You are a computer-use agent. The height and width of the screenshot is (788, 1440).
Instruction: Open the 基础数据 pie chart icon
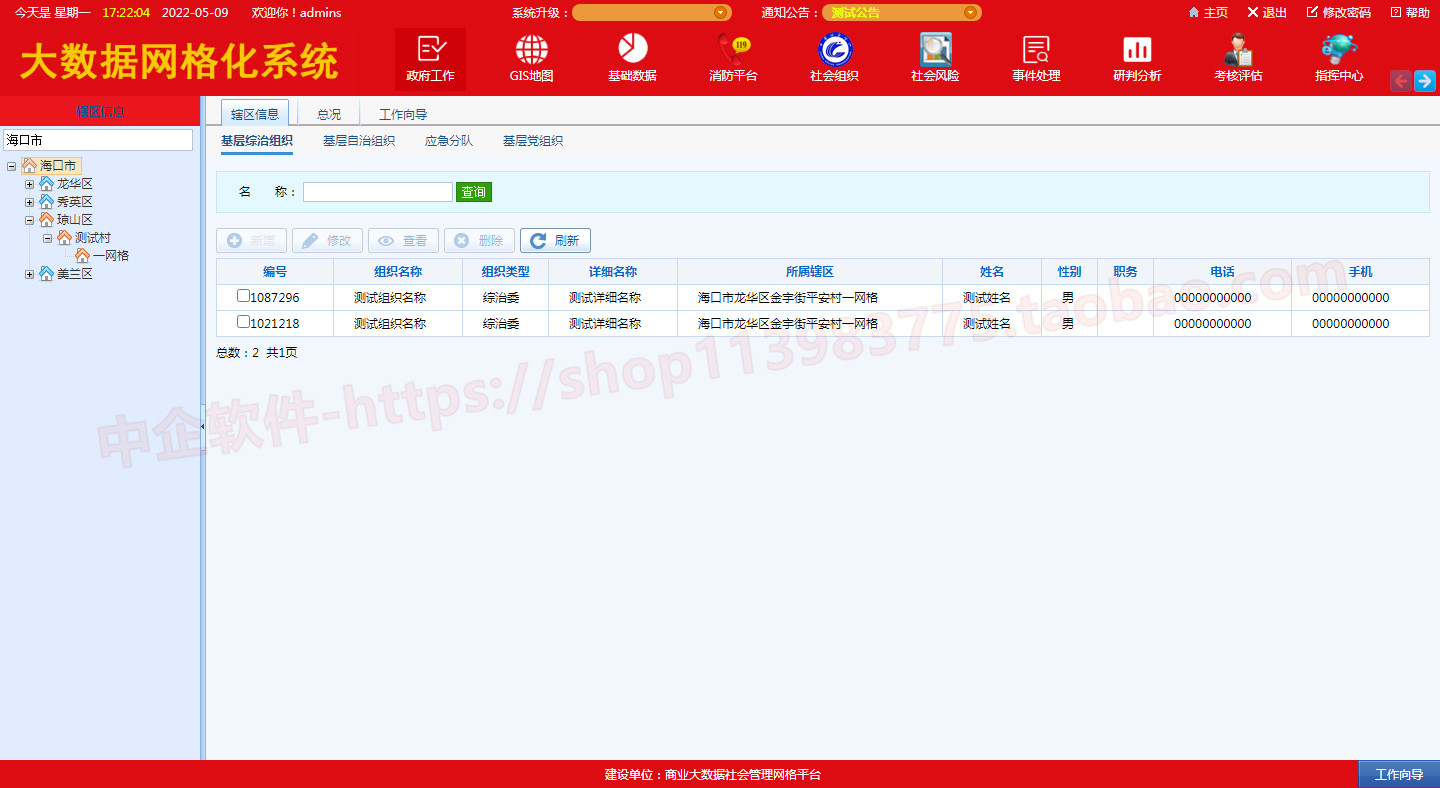click(632, 49)
